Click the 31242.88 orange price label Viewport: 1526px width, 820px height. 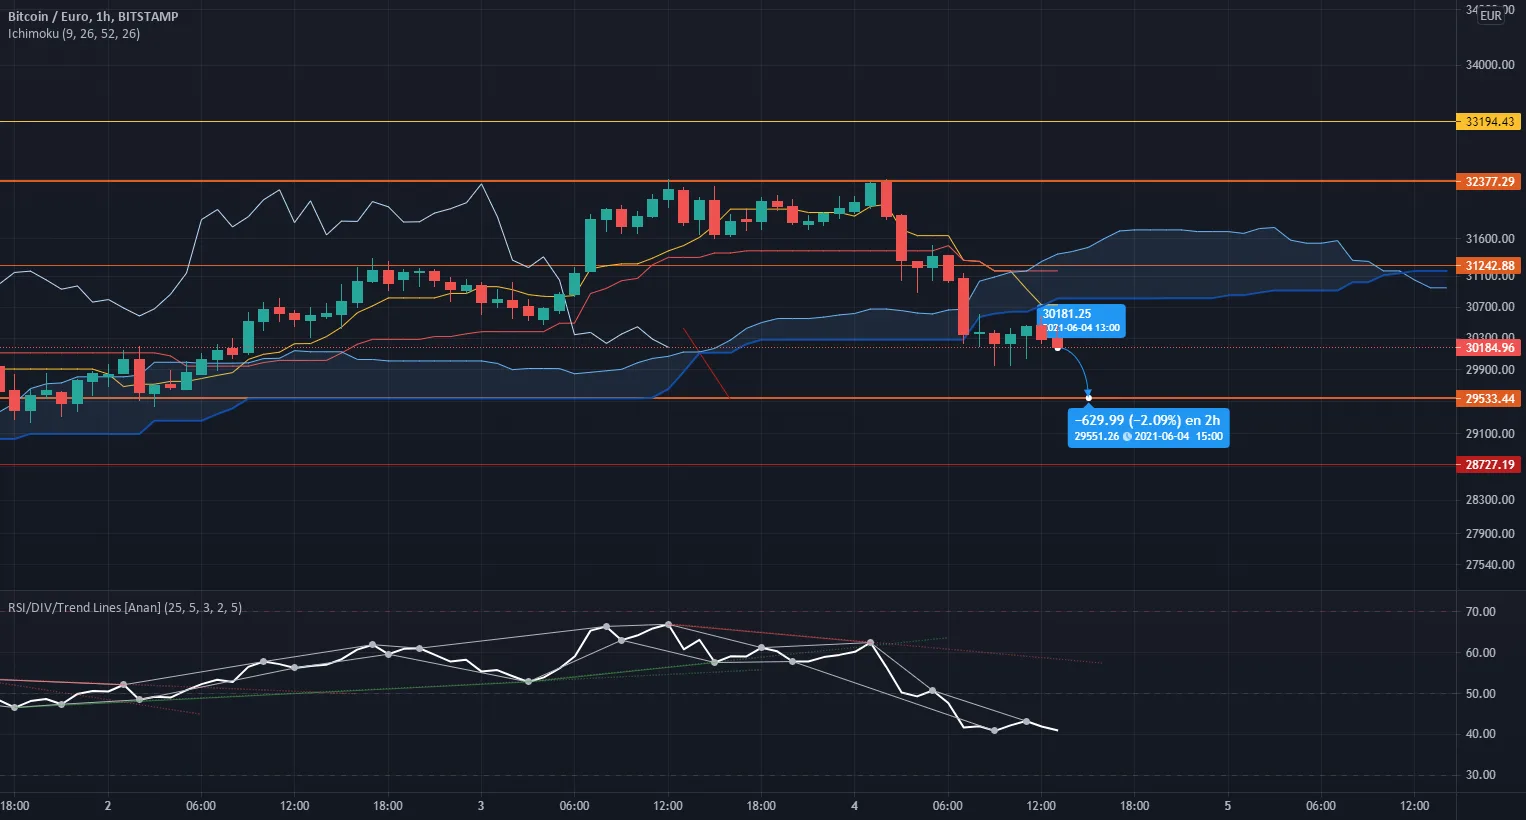(x=1488, y=266)
